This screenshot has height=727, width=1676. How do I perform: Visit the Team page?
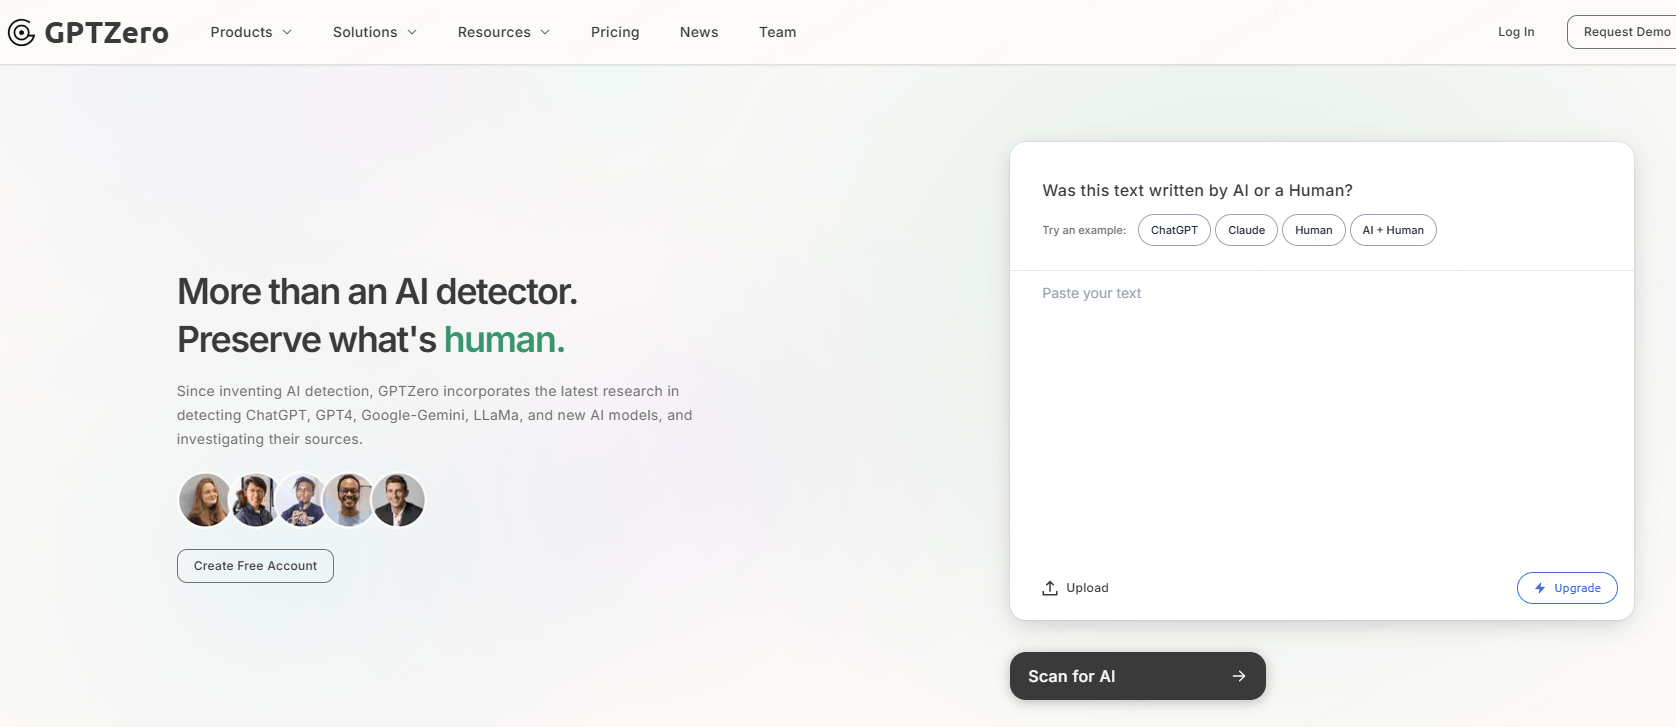click(778, 32)
